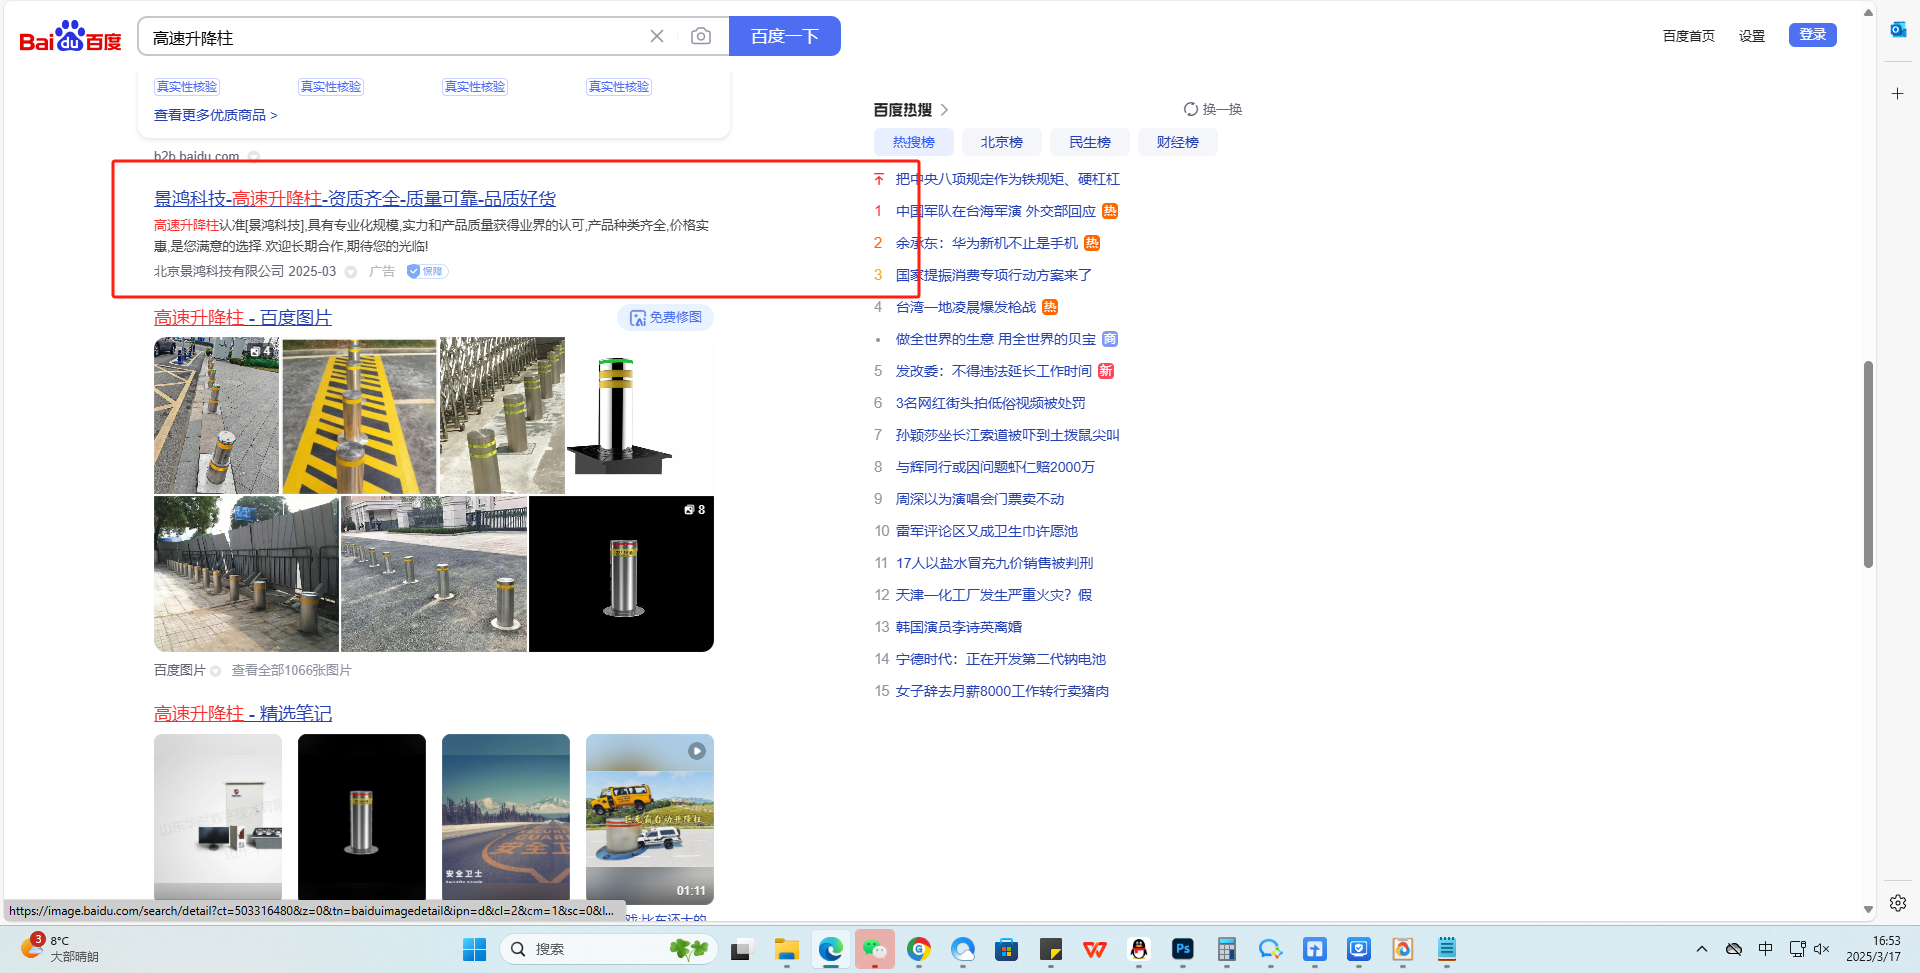Click the 中 input method indicator

click(1766, 949)
